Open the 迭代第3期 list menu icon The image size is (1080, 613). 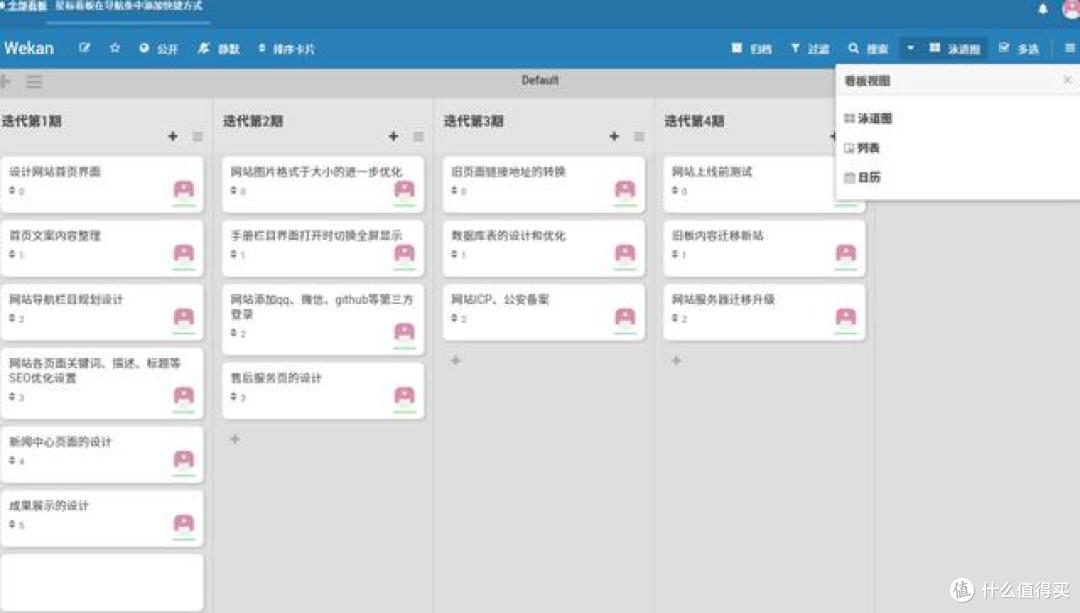pos(639,136)
